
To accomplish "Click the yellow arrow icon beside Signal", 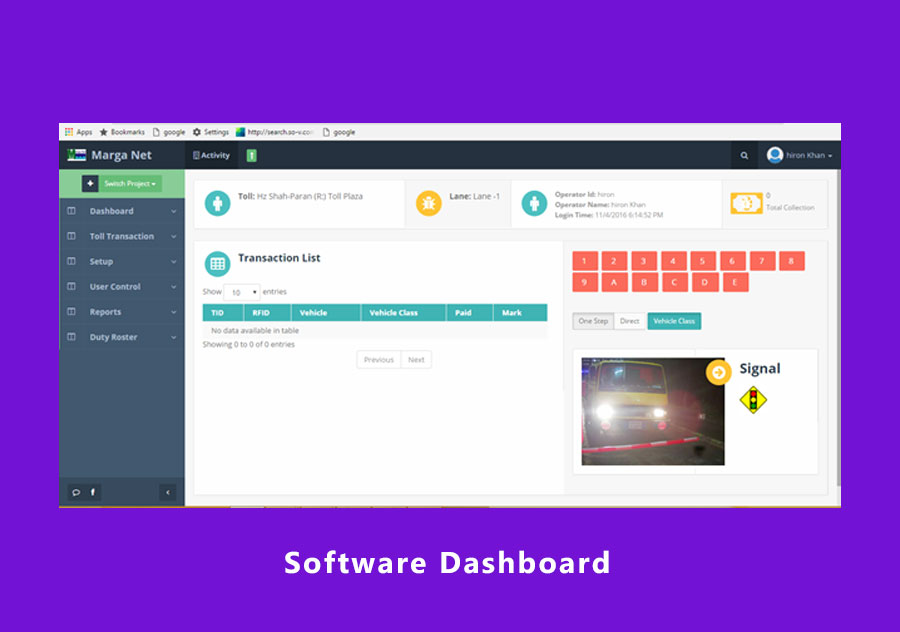I will pyautogui.click(x=718, y=372).
